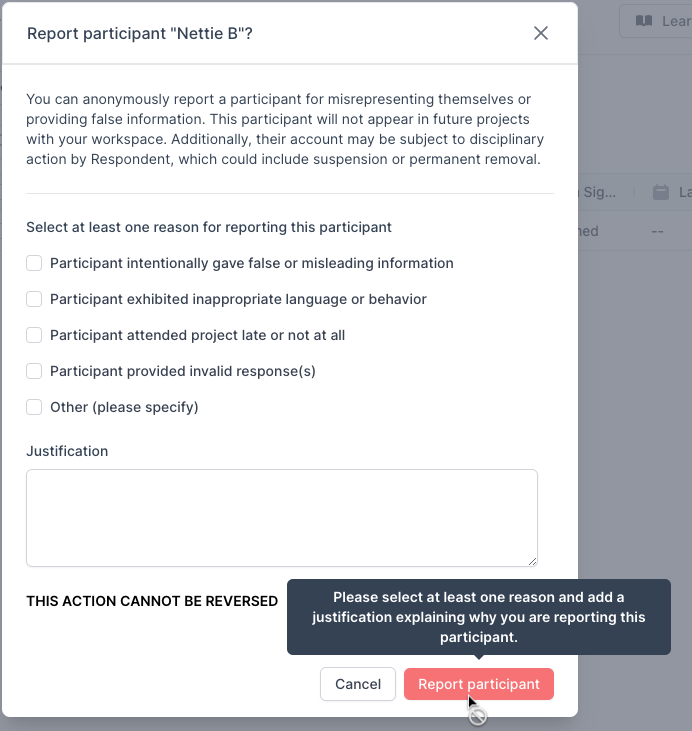Screen dimensions: 692x731
Task: Check the "Other (please specify)" box
Action: tap(34, 407)
